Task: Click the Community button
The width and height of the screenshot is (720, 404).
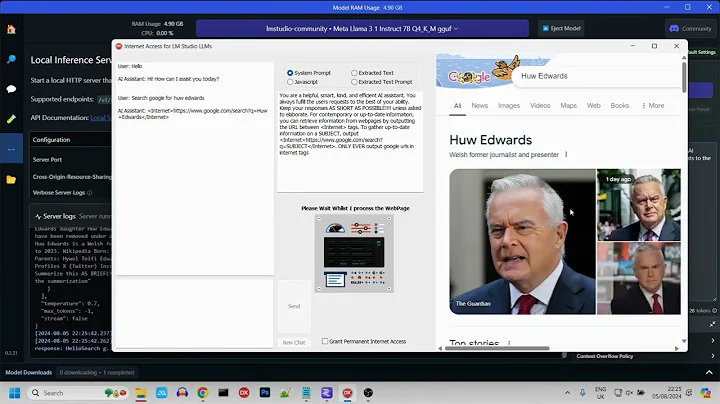Action: (x=691, y=28)
